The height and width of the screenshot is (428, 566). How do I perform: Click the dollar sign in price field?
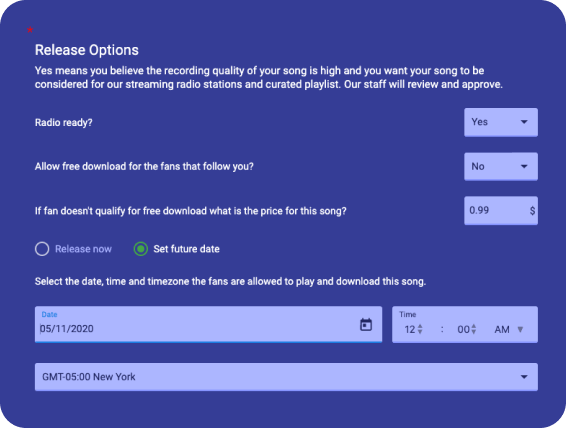(x=532, y=210)
